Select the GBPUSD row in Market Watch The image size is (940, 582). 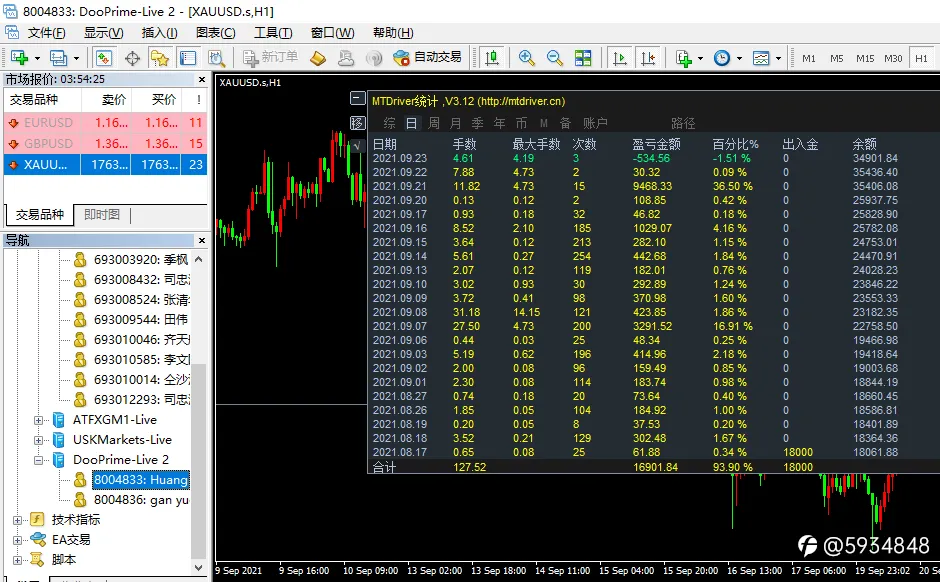pos(106,143)
